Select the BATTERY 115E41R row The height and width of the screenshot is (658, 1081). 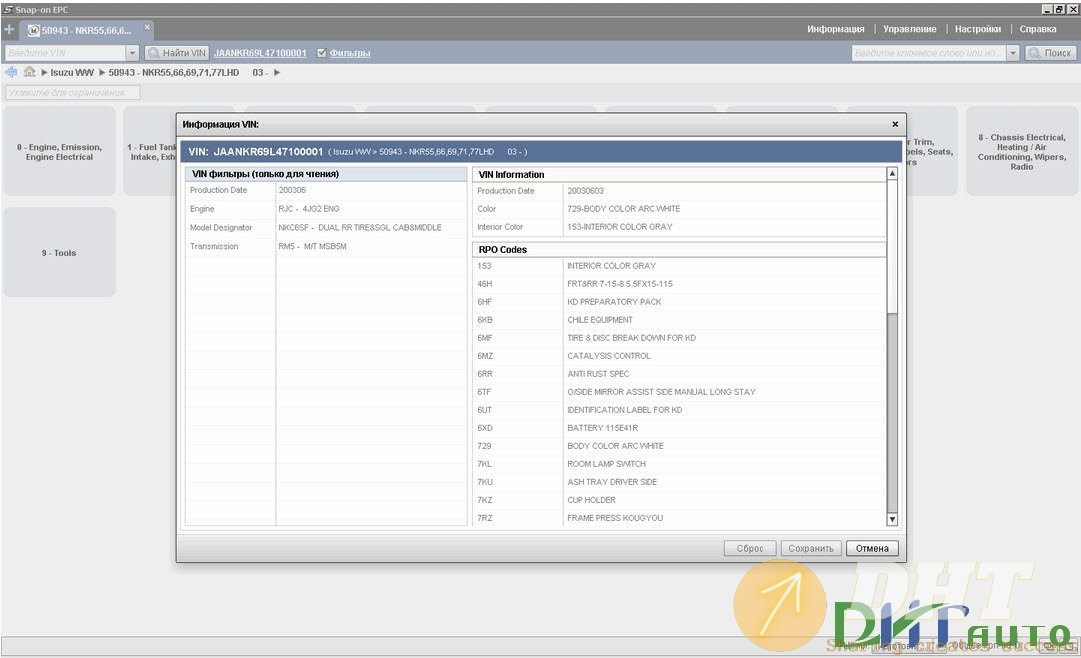[679, 428]
